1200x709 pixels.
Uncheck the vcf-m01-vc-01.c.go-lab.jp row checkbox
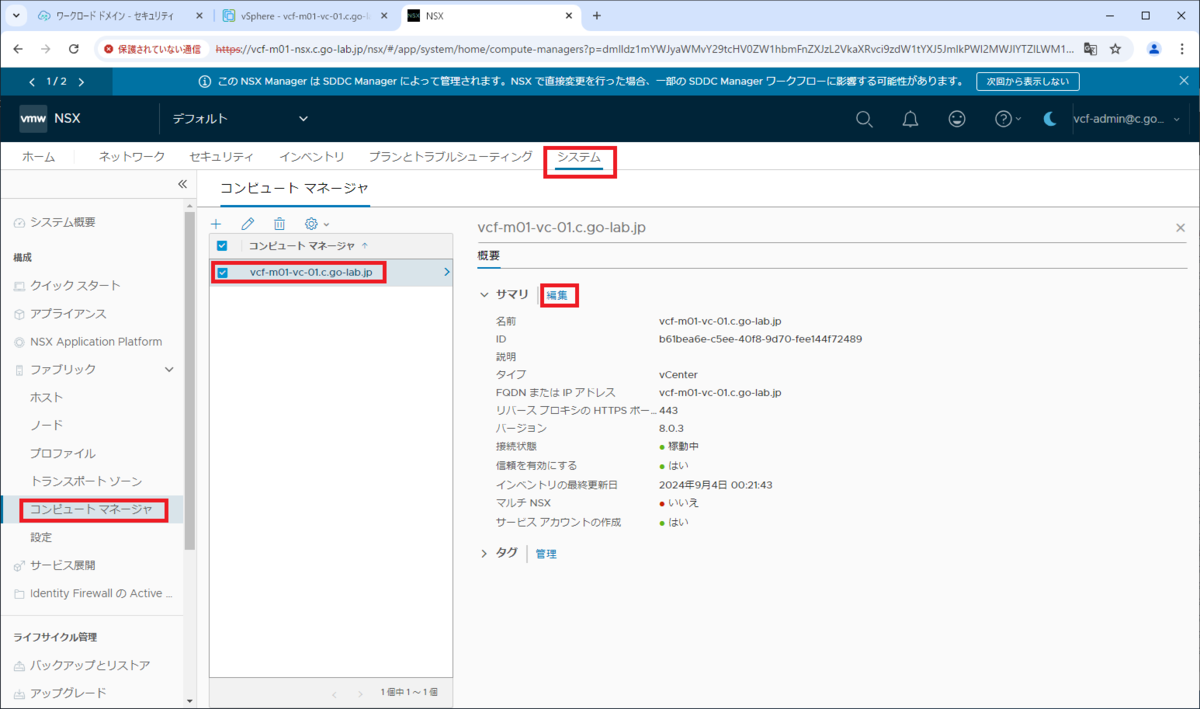(x=222, y=272)
